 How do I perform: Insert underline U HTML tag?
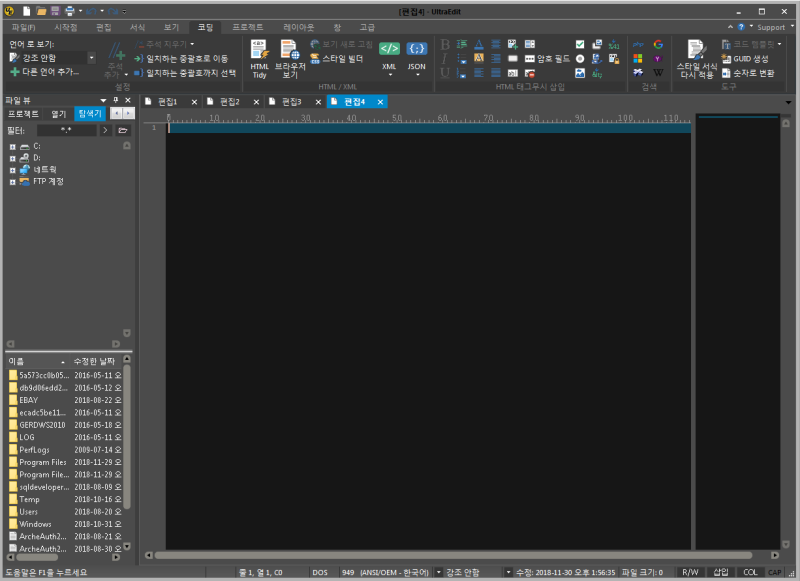point(445,73)
